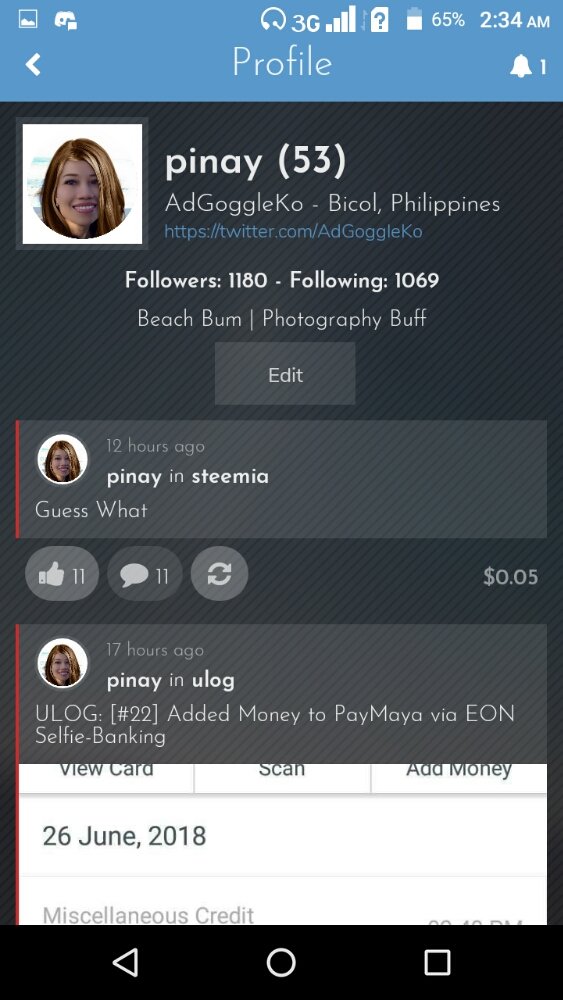Tap avatar on the 'Guess What' post
563x1000 pixels.
coord(62,459)
